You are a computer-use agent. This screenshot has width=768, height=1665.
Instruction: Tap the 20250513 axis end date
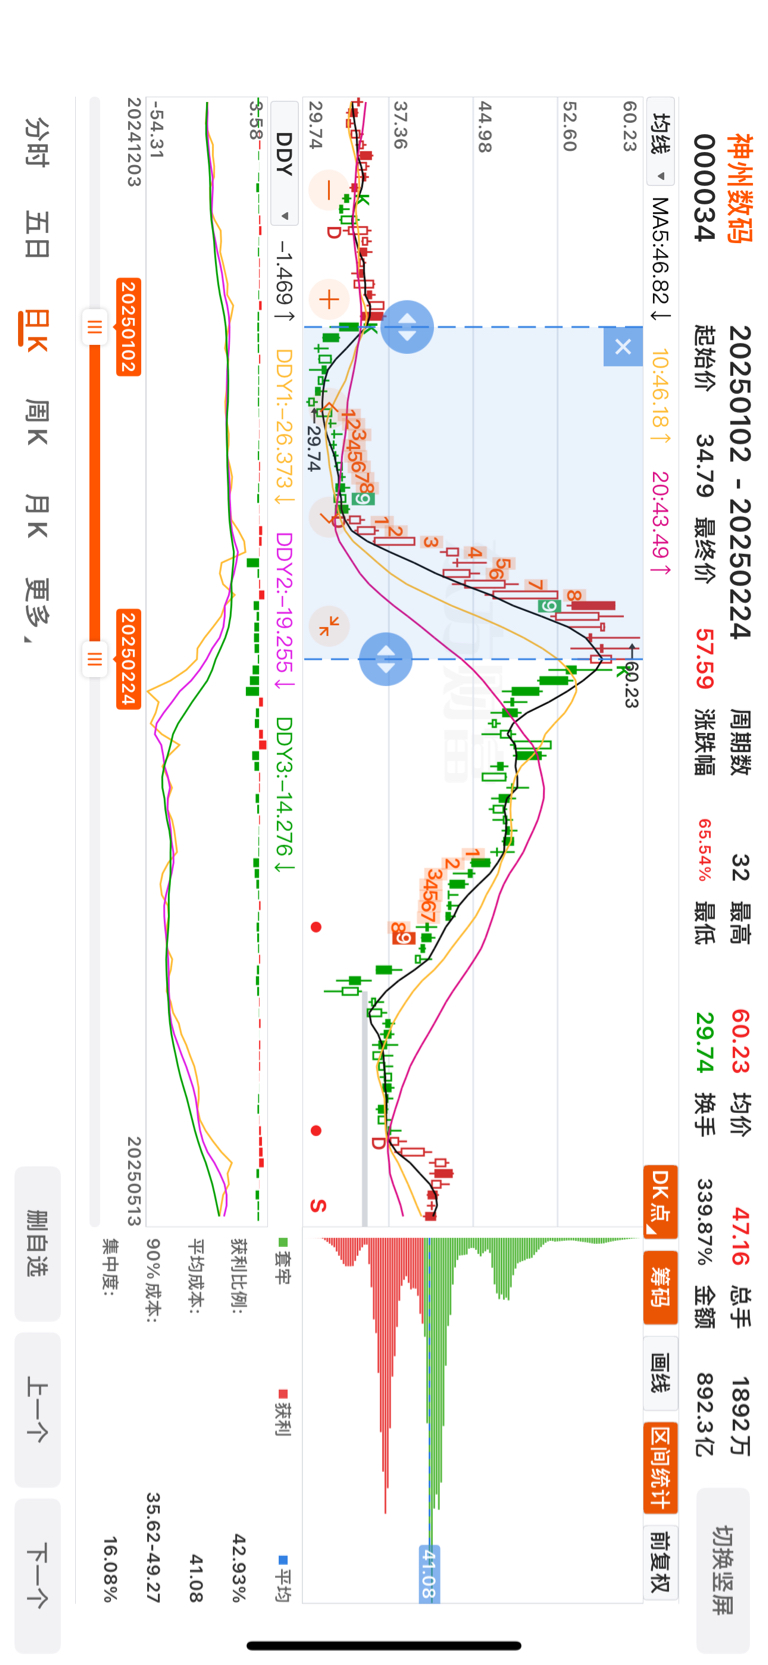(134, 1180)
